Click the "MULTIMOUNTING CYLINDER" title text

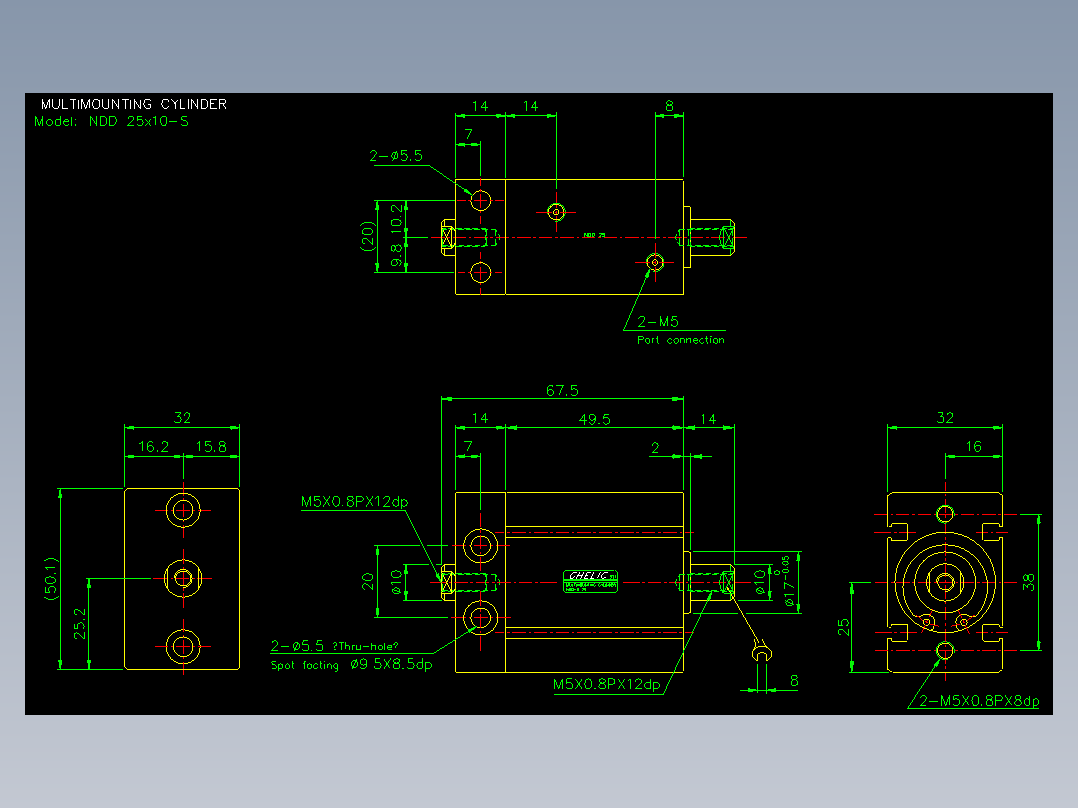pyautogui.click(x=133, y=105)
